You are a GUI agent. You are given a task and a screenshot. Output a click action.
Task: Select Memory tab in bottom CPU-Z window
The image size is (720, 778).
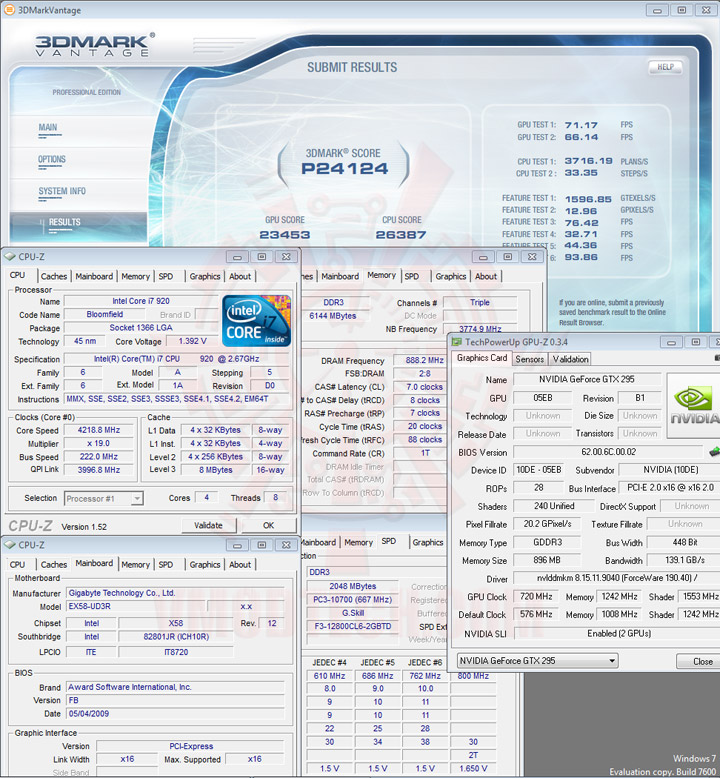(135, 565)
